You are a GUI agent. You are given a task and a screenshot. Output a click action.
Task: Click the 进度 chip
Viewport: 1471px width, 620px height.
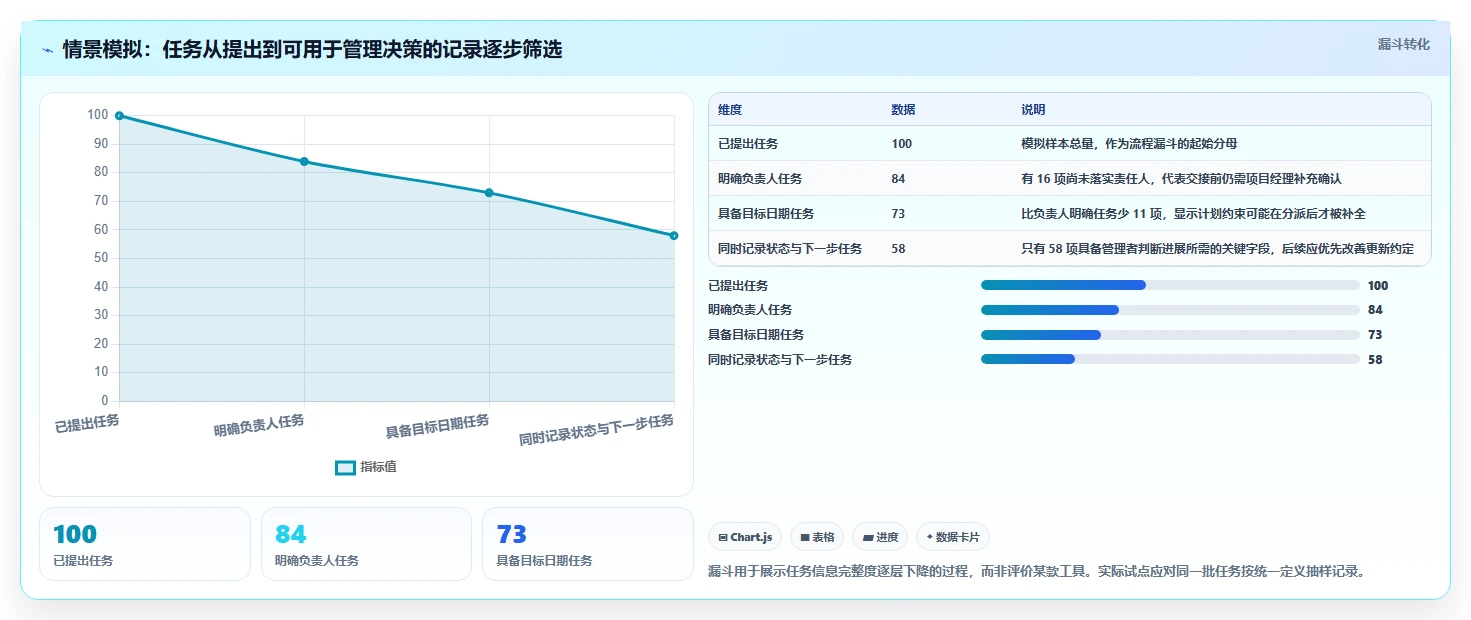coord(880,537)
